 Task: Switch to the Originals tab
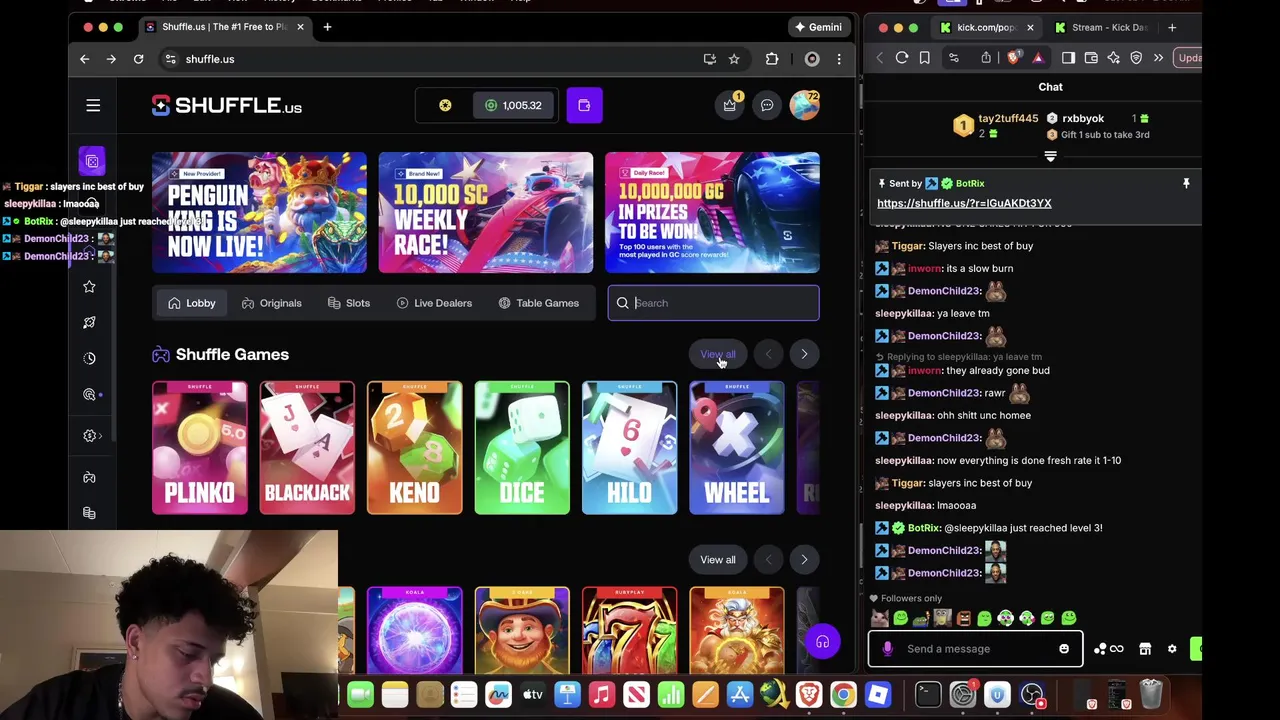271,303
